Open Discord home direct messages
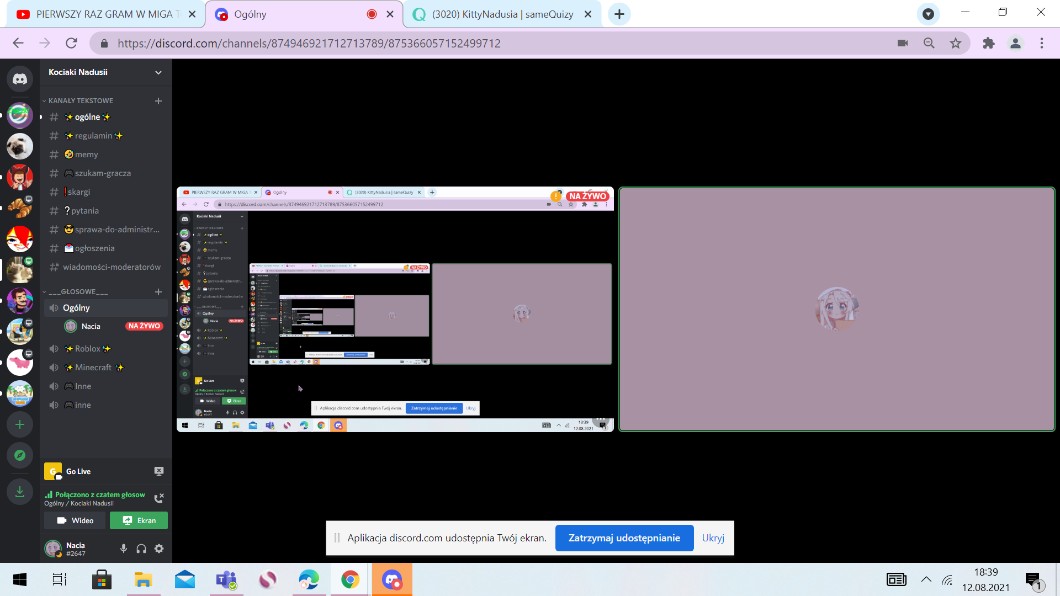This screenshot has height=596, width=1060. click(x=19, y=78)
